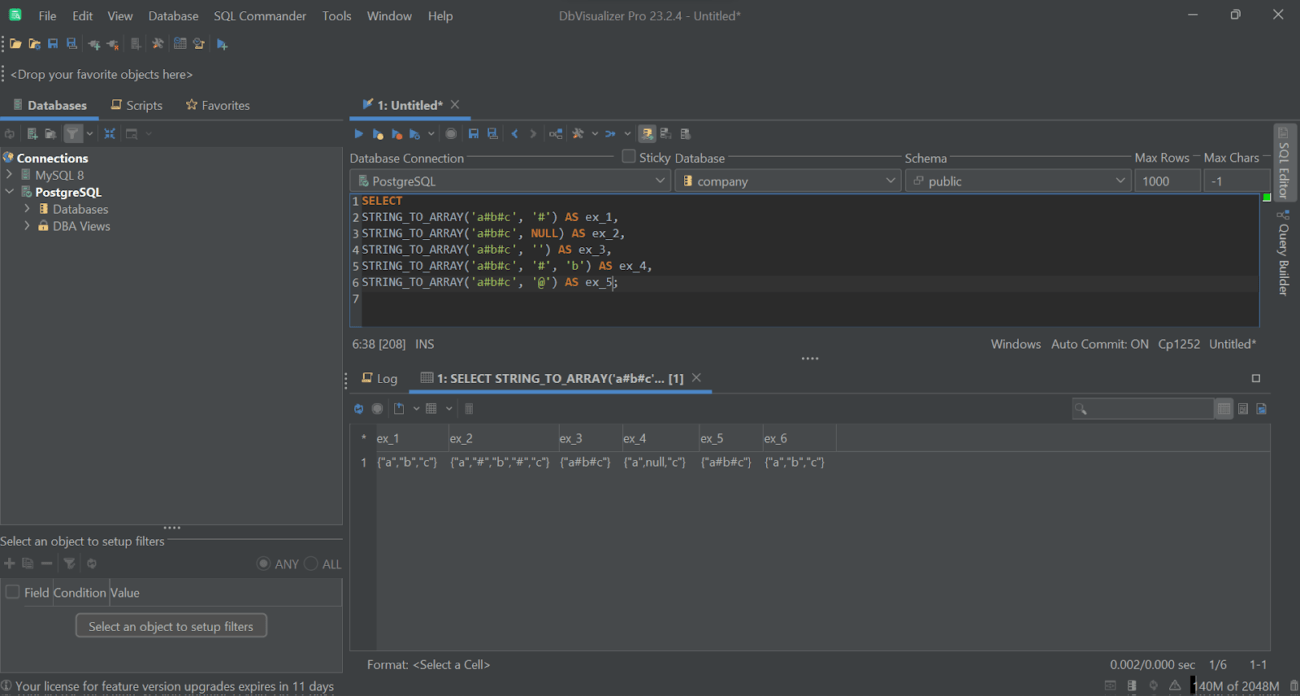This screenshot has height=696, width=1300.
Task: Reload the result set with the refresh icon
Action: coord(358,408)
